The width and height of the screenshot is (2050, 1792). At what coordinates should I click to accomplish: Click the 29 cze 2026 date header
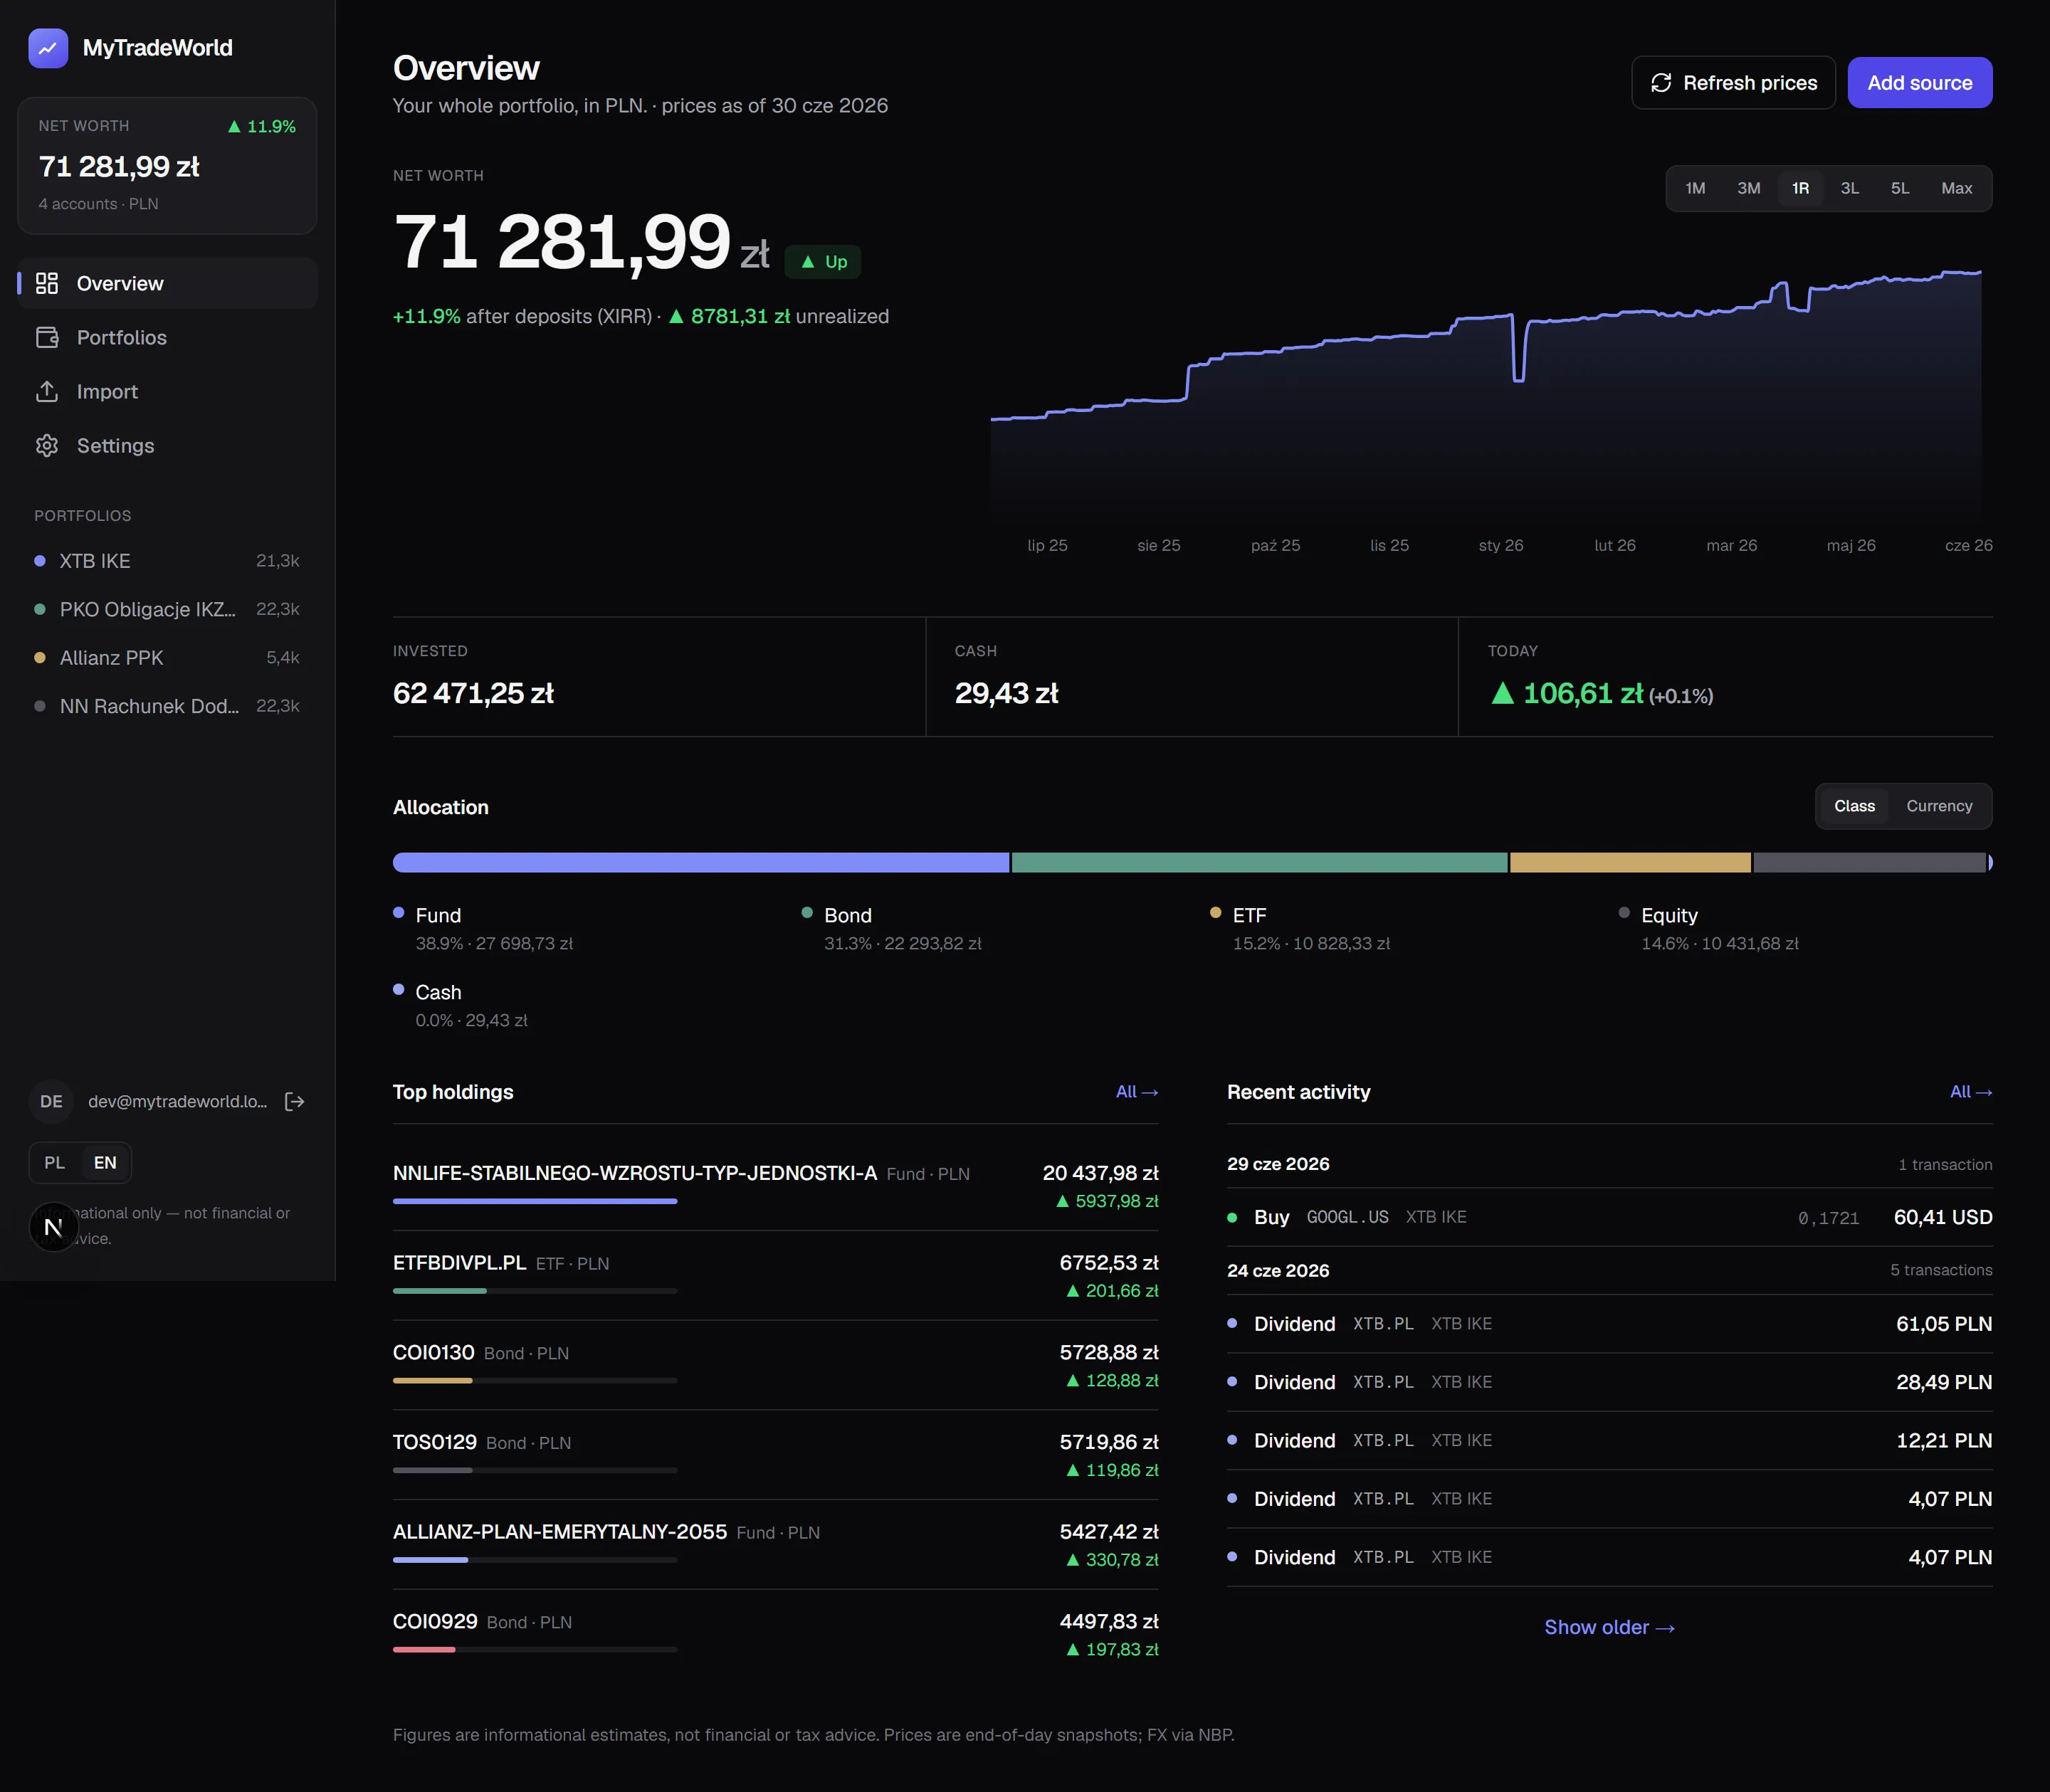point(1278,1164)
